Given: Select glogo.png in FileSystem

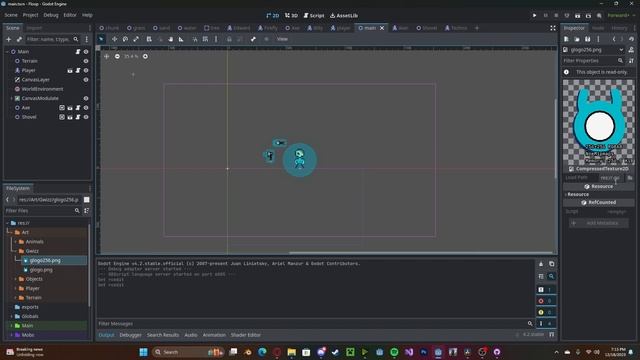Looking at the screenshot, I should click(x=41, y=270).
